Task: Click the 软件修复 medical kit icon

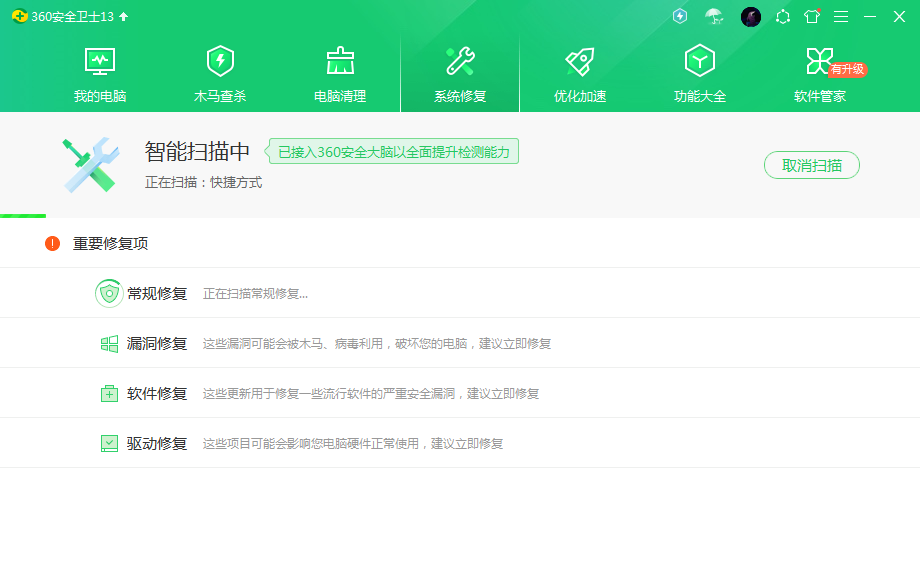Action: click(x=109, y=394)
